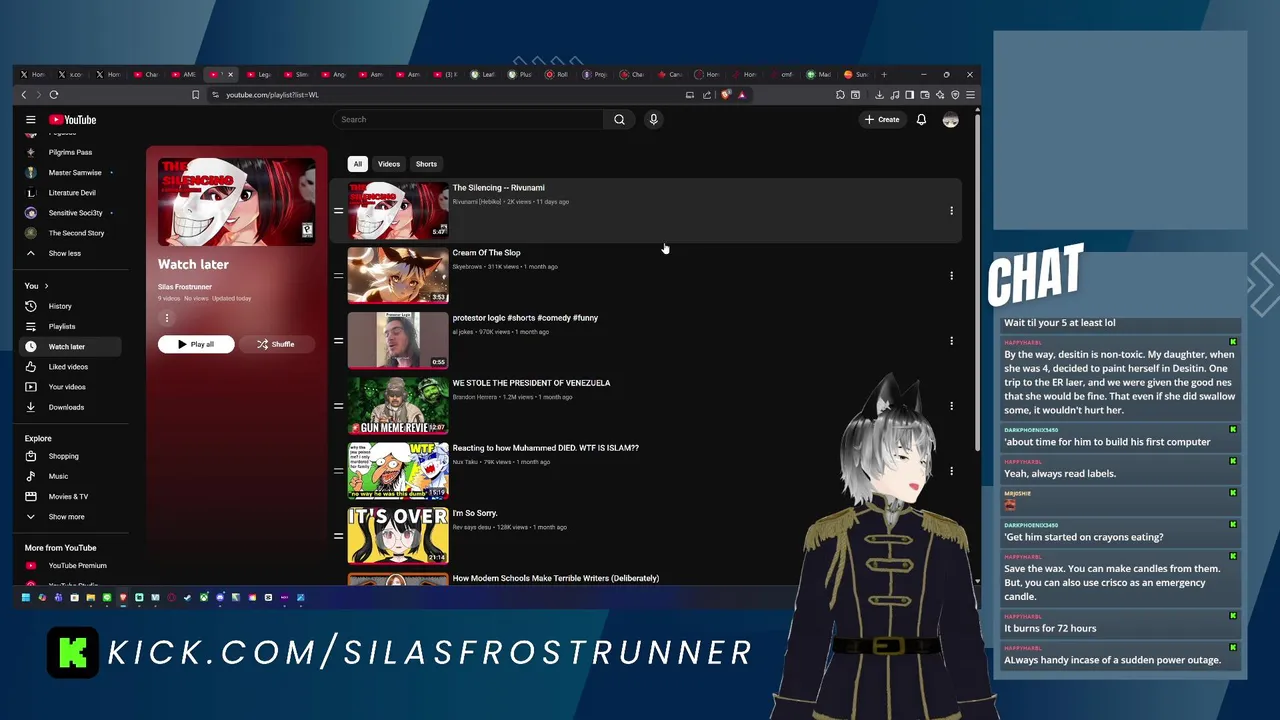Open Xbox app from the taskbar
This screenshot has height=720, width=1280.
[204, 598]
